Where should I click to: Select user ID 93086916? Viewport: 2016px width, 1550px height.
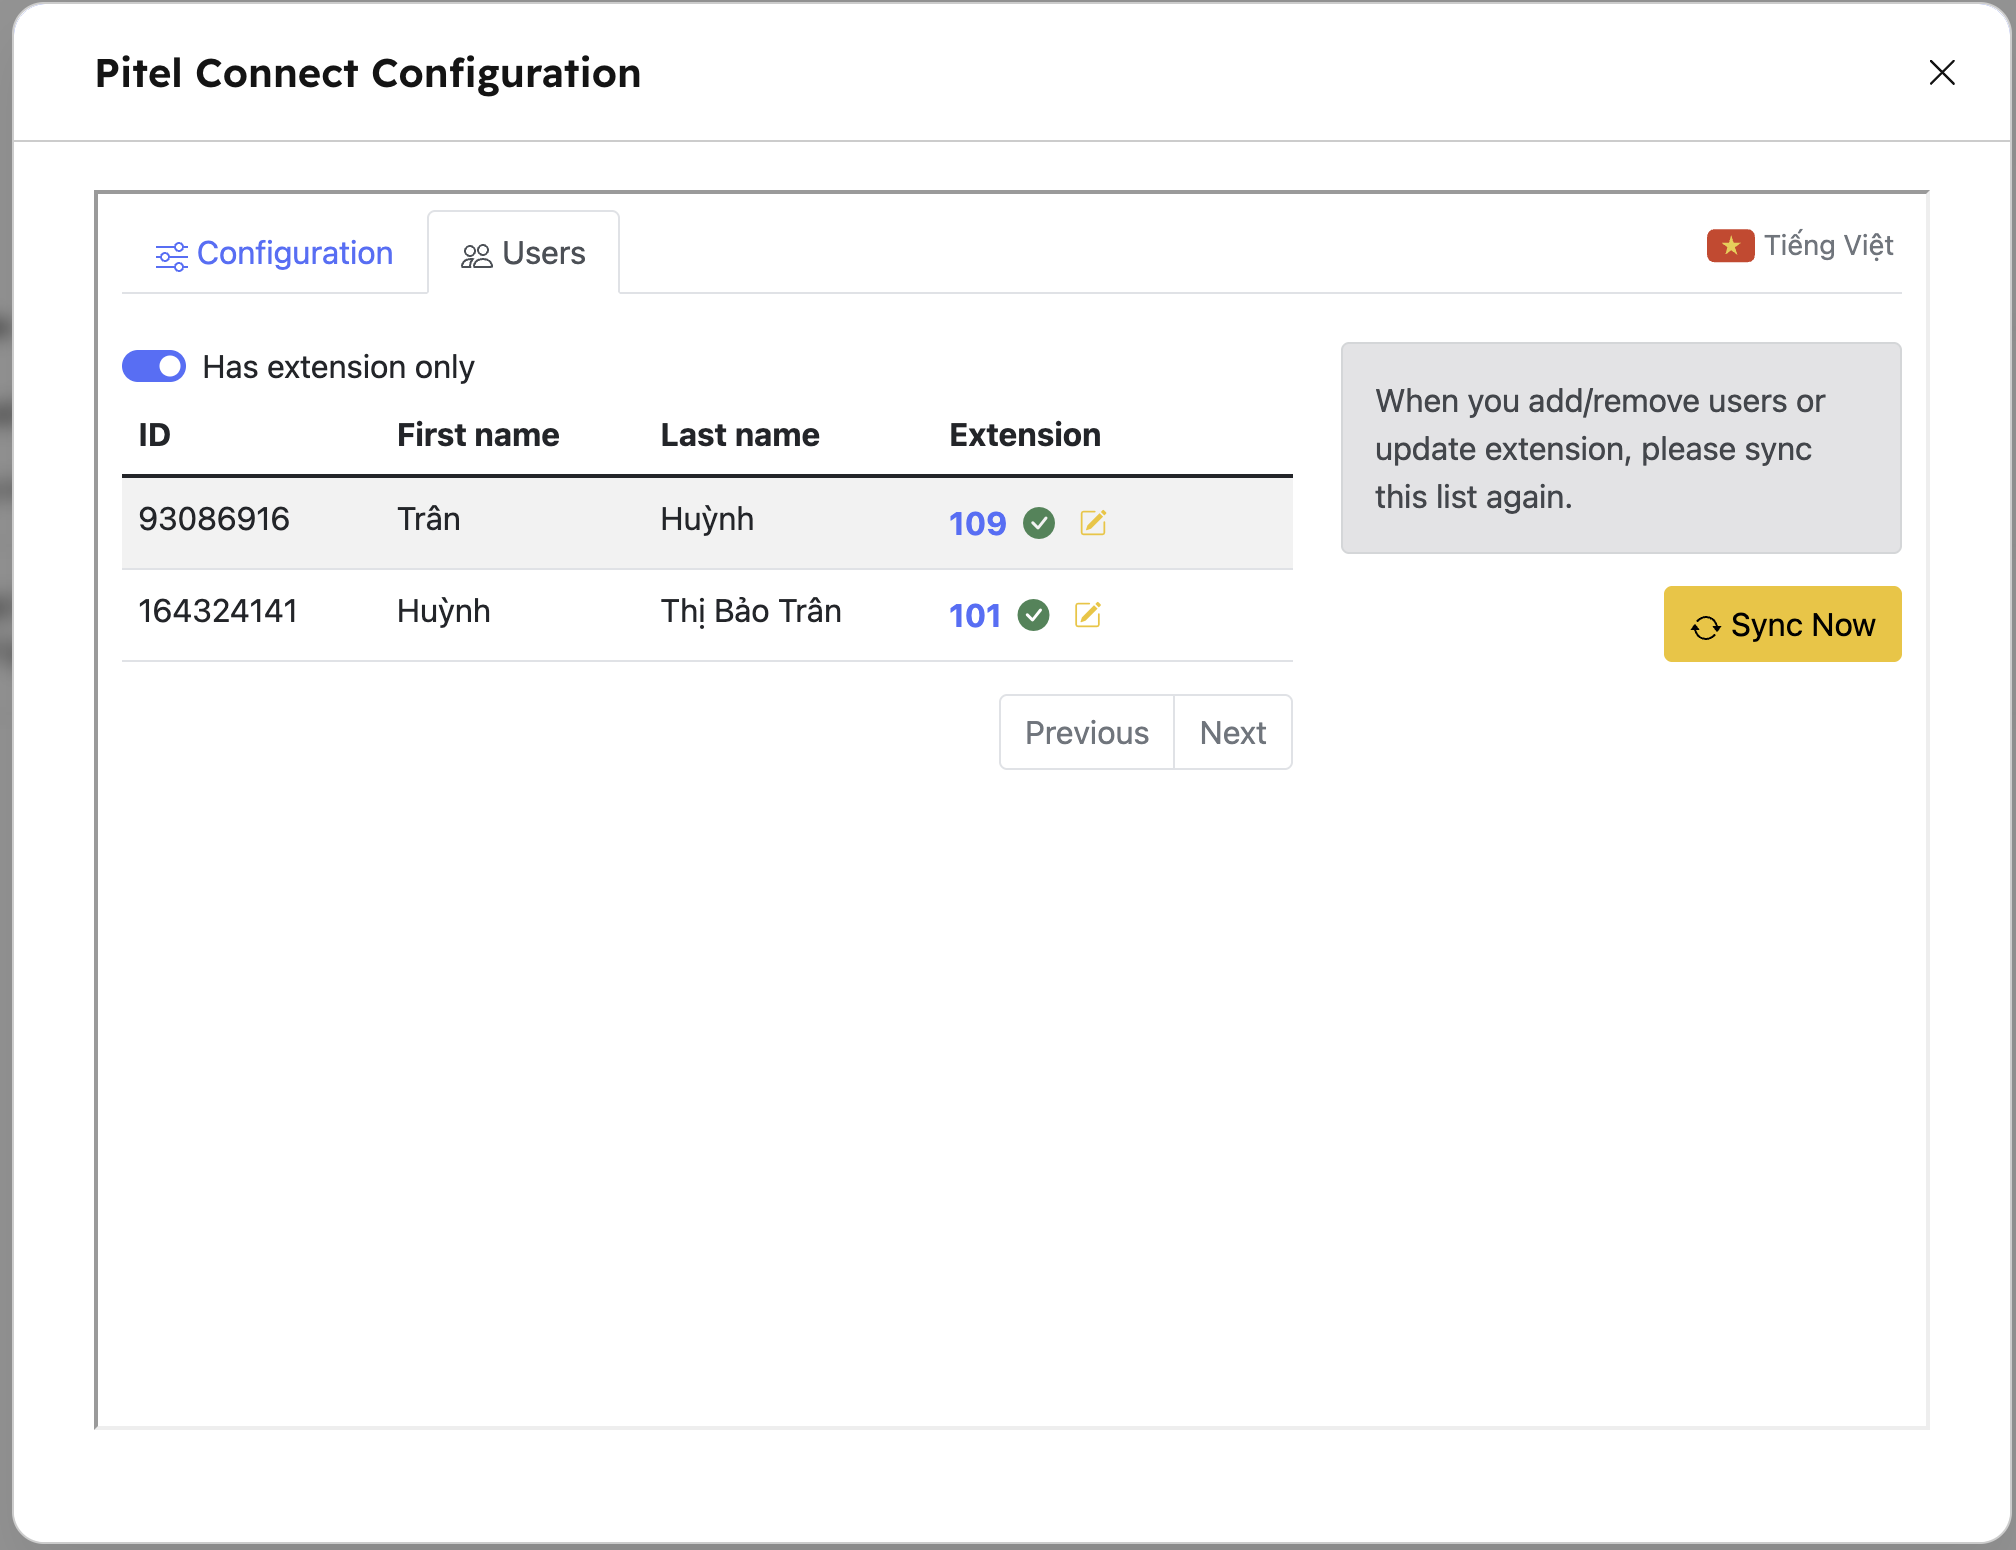click(214, 519)
